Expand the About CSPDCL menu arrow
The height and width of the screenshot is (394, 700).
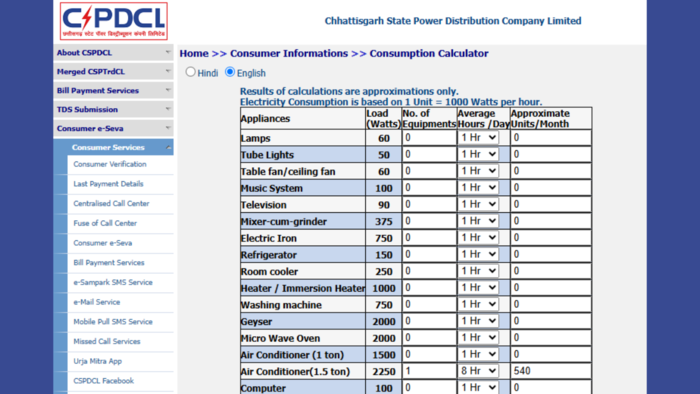pos(167,52)
